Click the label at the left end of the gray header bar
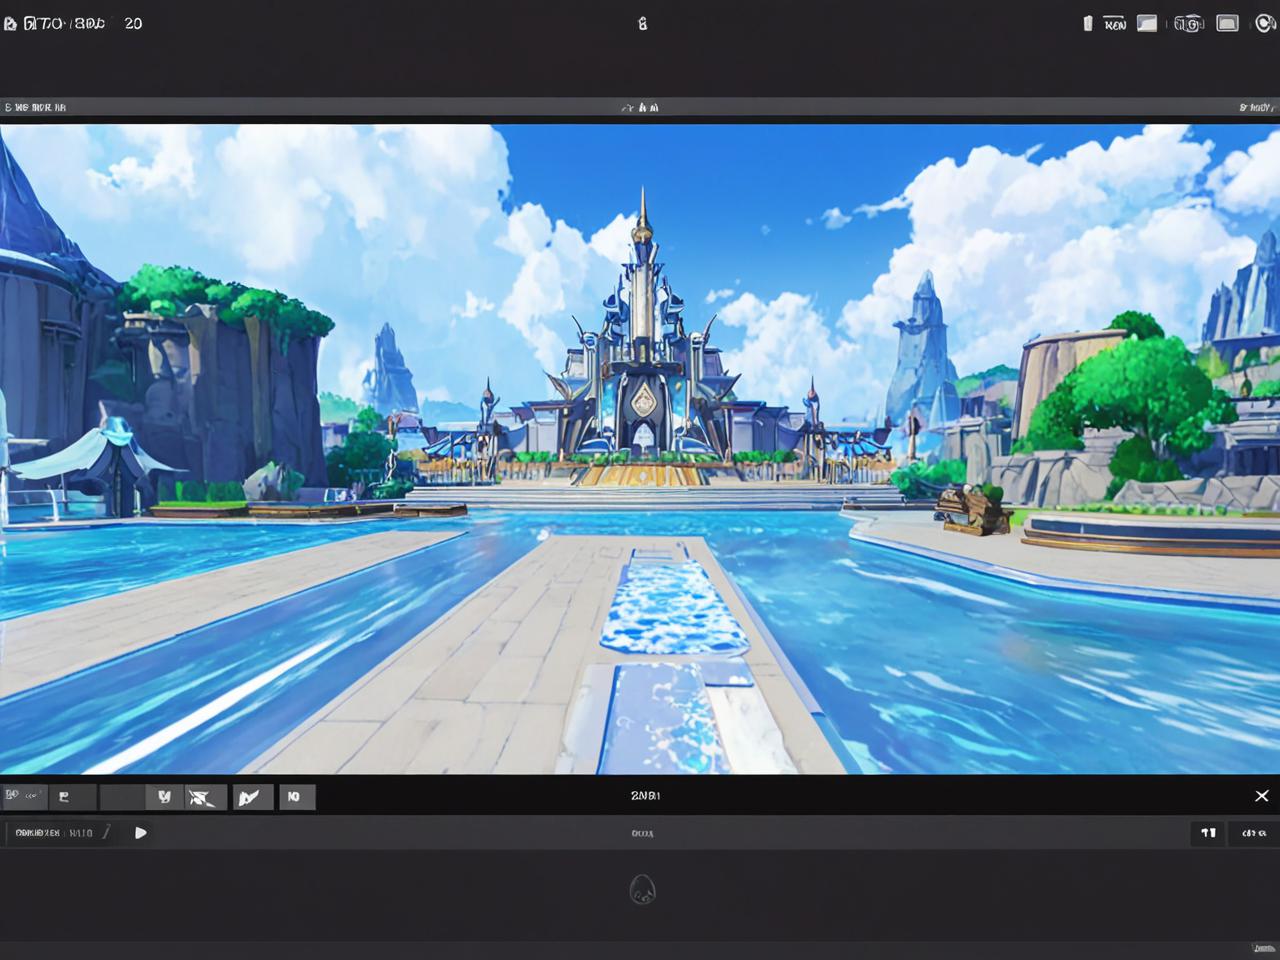Screen dimensions: 1280x960 click(x=35, y=106)
